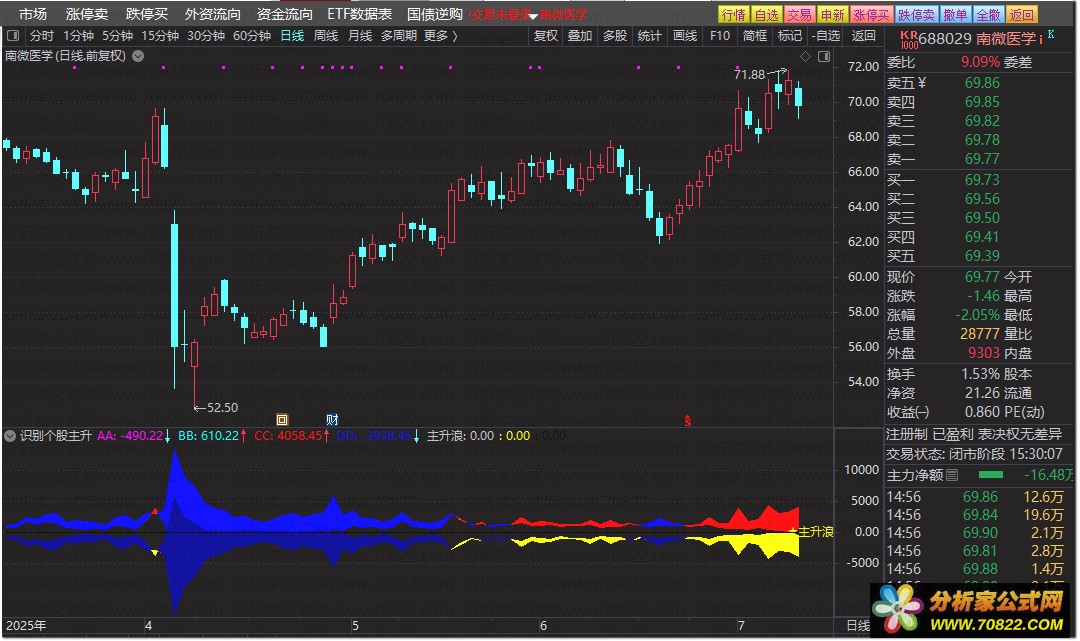The height and width of the screenshot is (641, 1080).
Task: Click the orange 返回 button
Action: pos(1021,14)
